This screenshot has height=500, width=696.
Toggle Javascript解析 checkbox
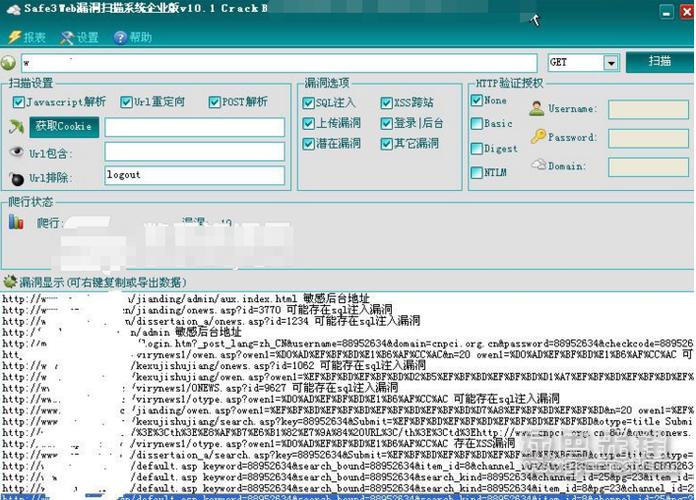tap(18, 102)
